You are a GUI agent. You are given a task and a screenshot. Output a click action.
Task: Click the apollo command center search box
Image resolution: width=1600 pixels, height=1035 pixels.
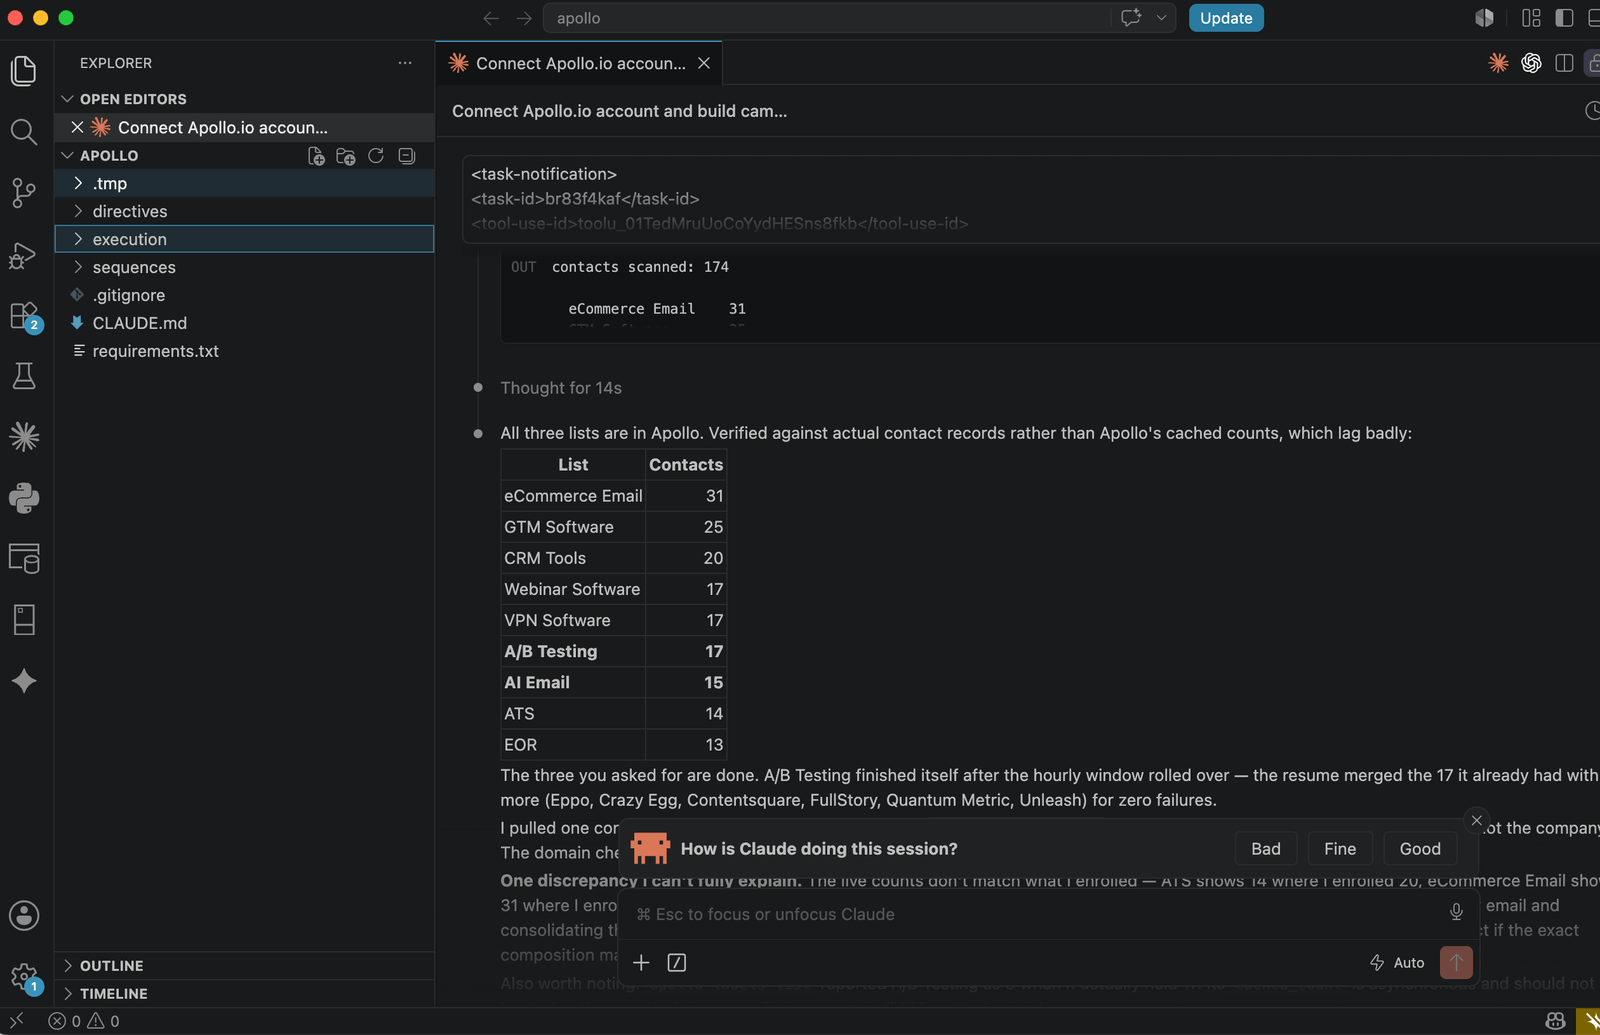pos(826,18)
